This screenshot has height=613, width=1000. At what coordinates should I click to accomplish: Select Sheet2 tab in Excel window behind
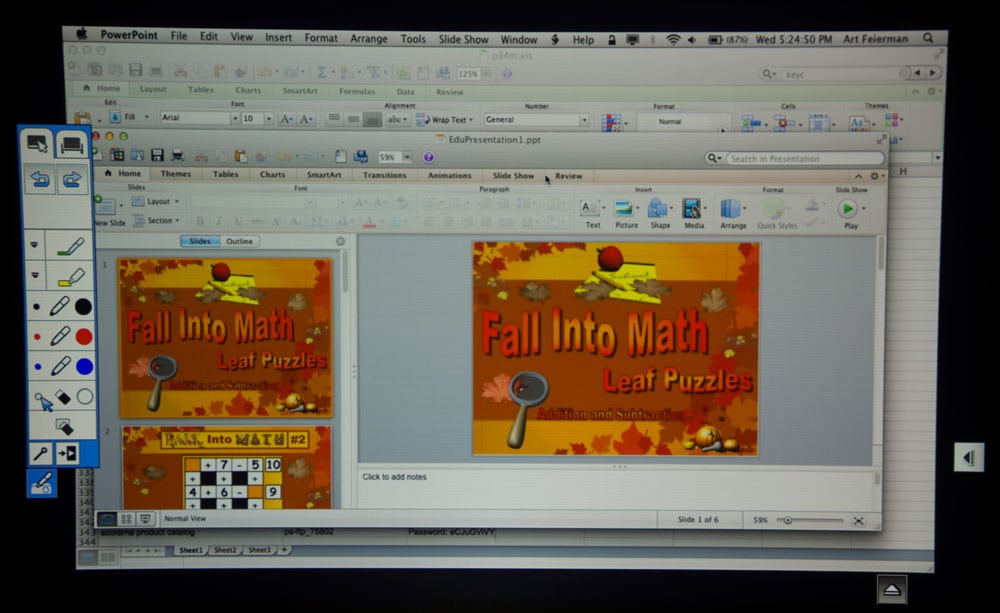click(224, 550)
